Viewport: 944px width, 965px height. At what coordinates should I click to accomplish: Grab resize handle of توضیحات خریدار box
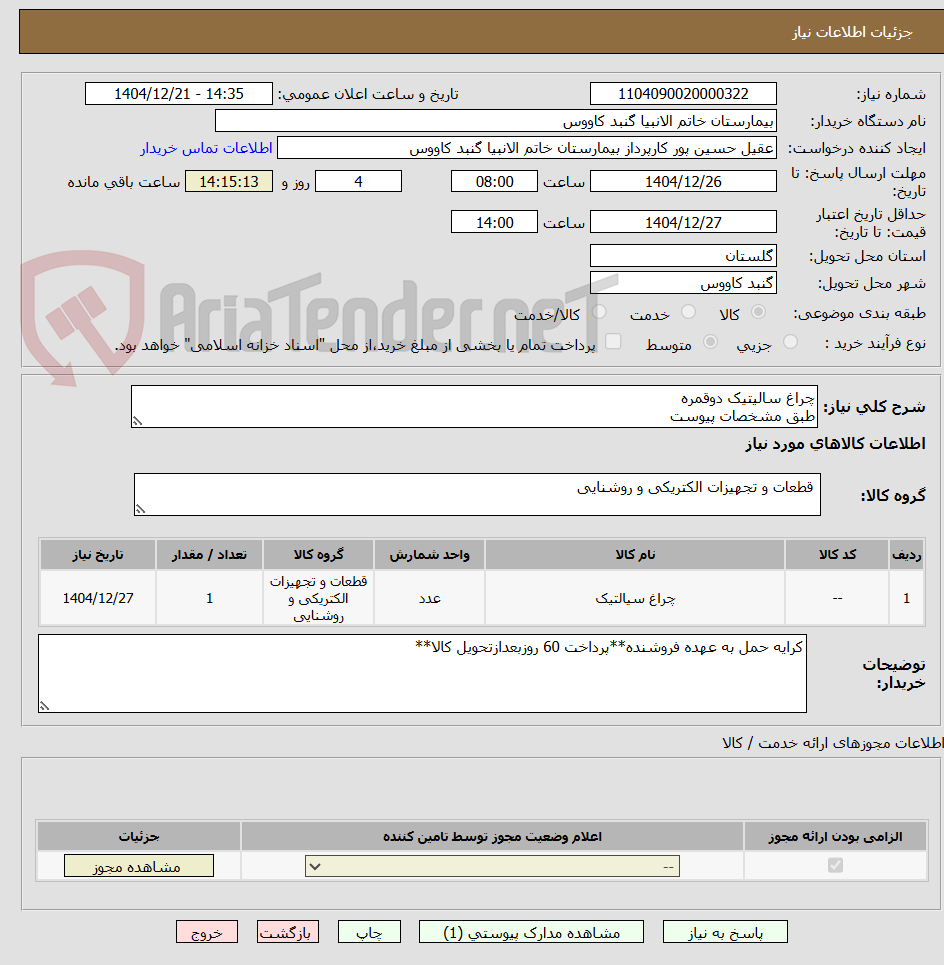(44, 707)
